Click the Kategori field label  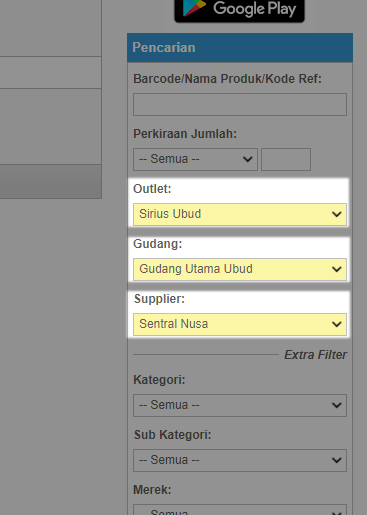click(x=159, y=380)
